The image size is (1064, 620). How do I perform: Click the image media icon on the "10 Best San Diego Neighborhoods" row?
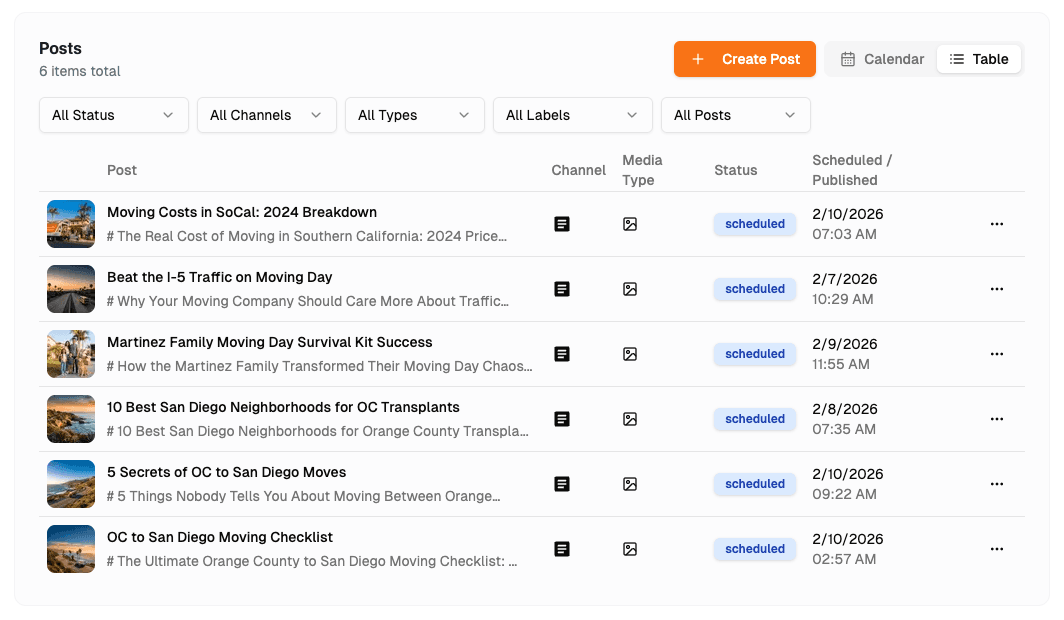pos(630,419)
